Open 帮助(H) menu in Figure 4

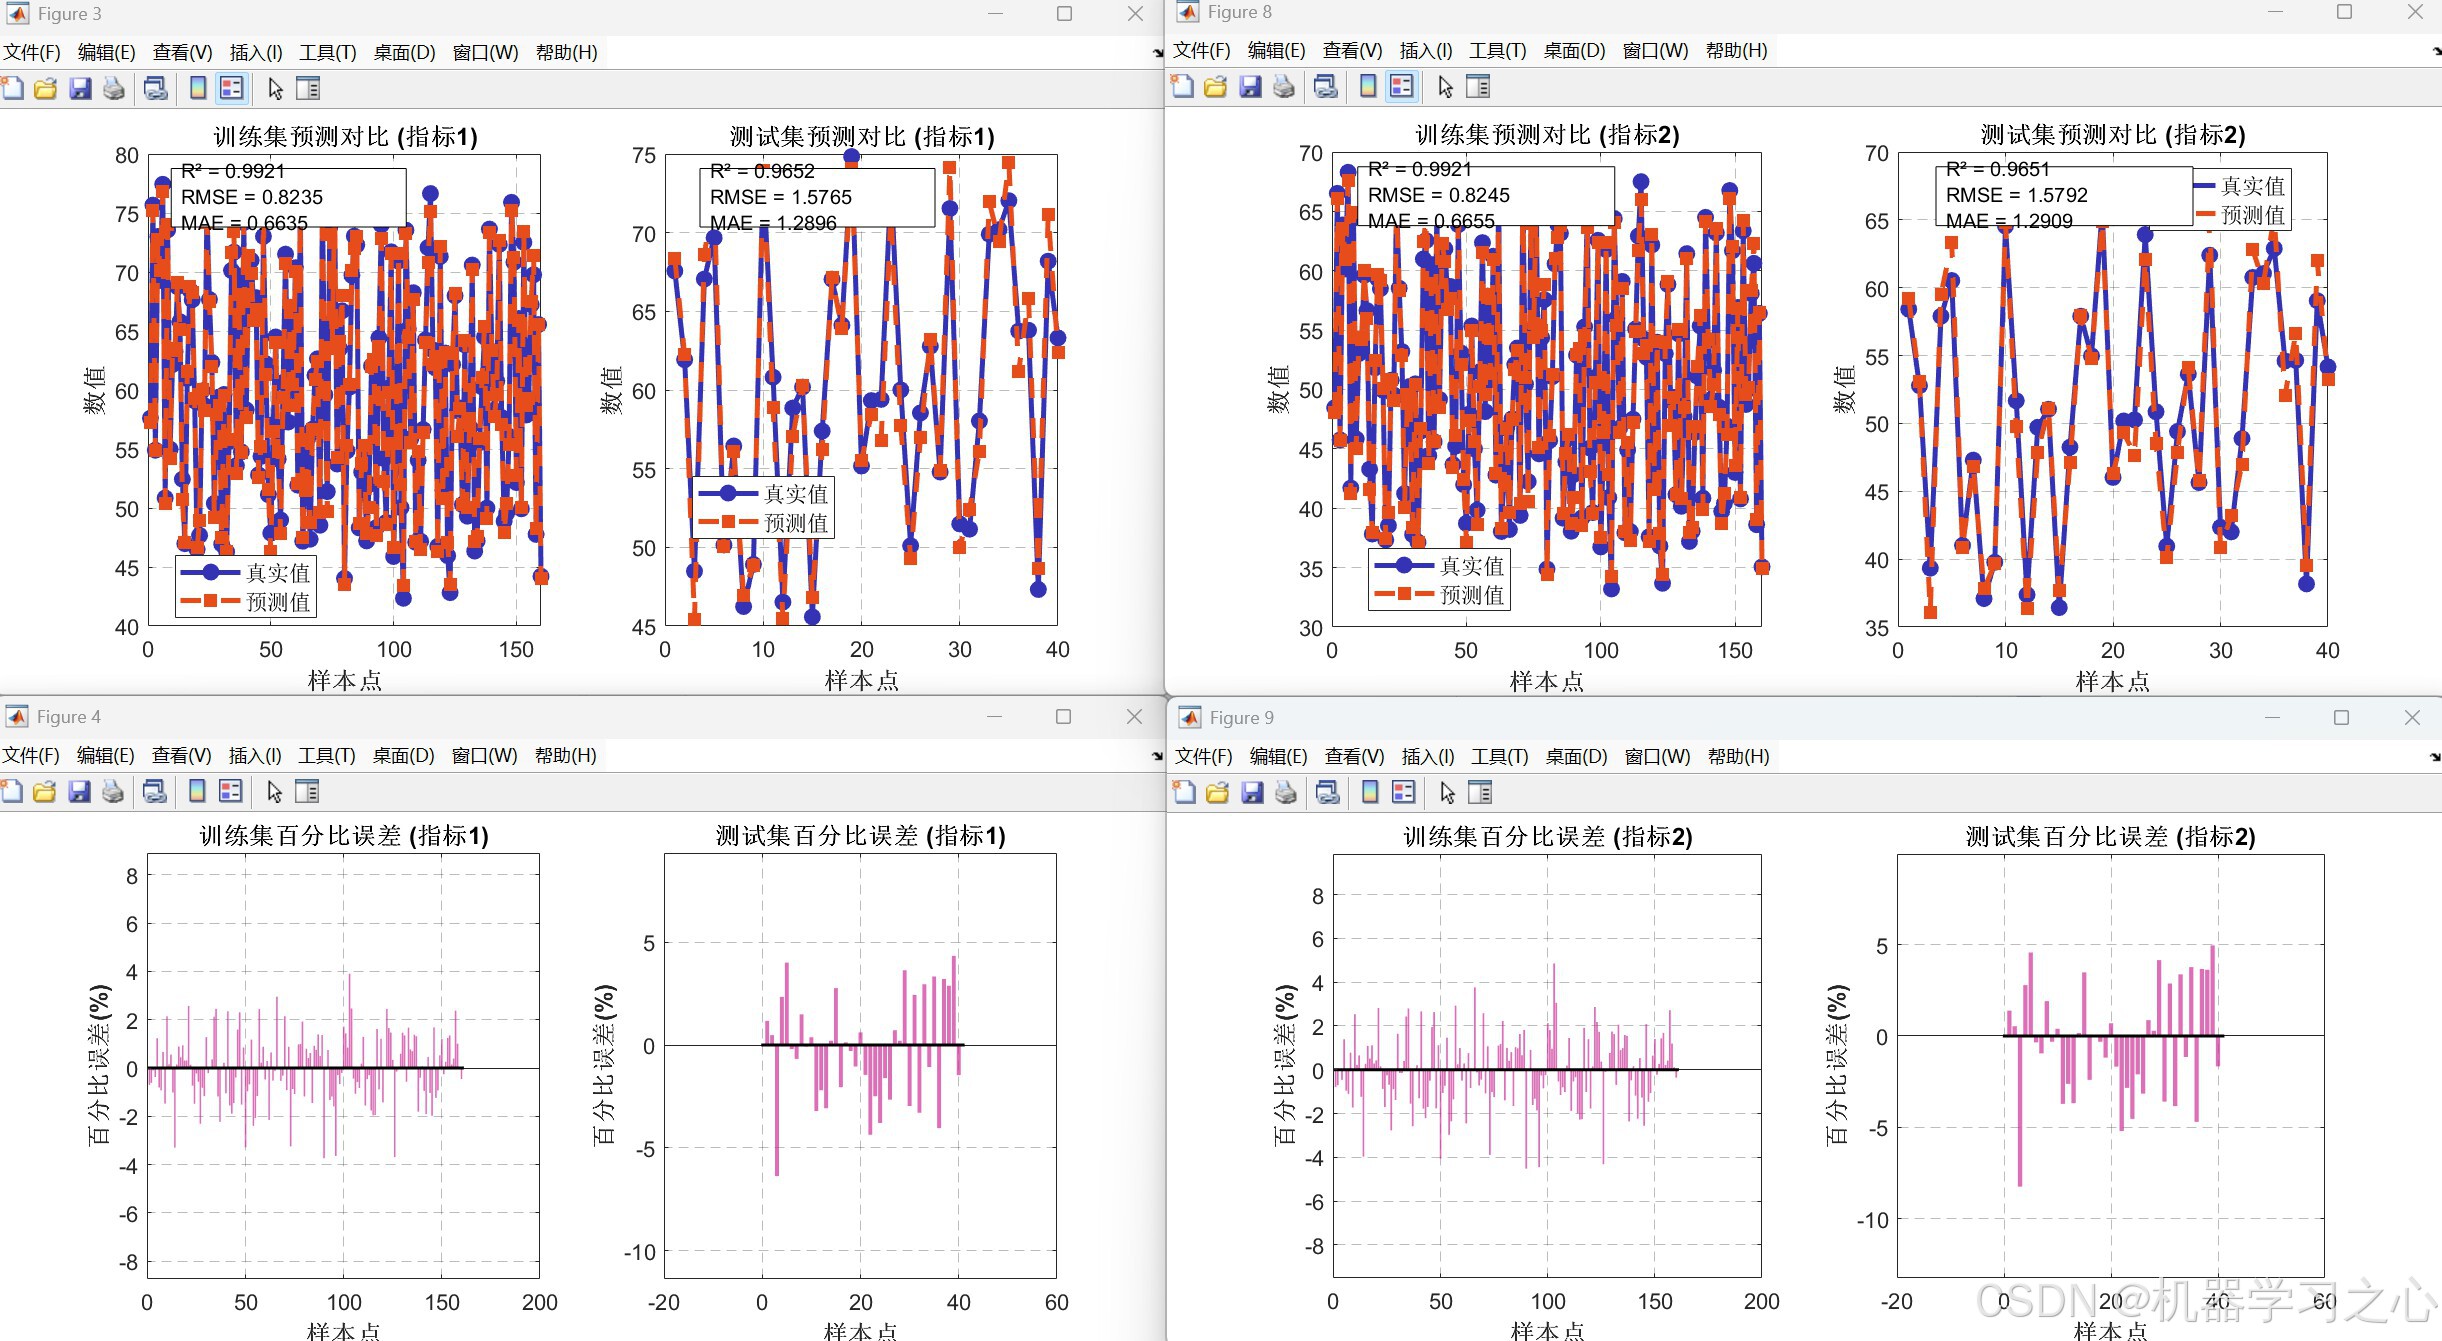(x=565, y=755)
